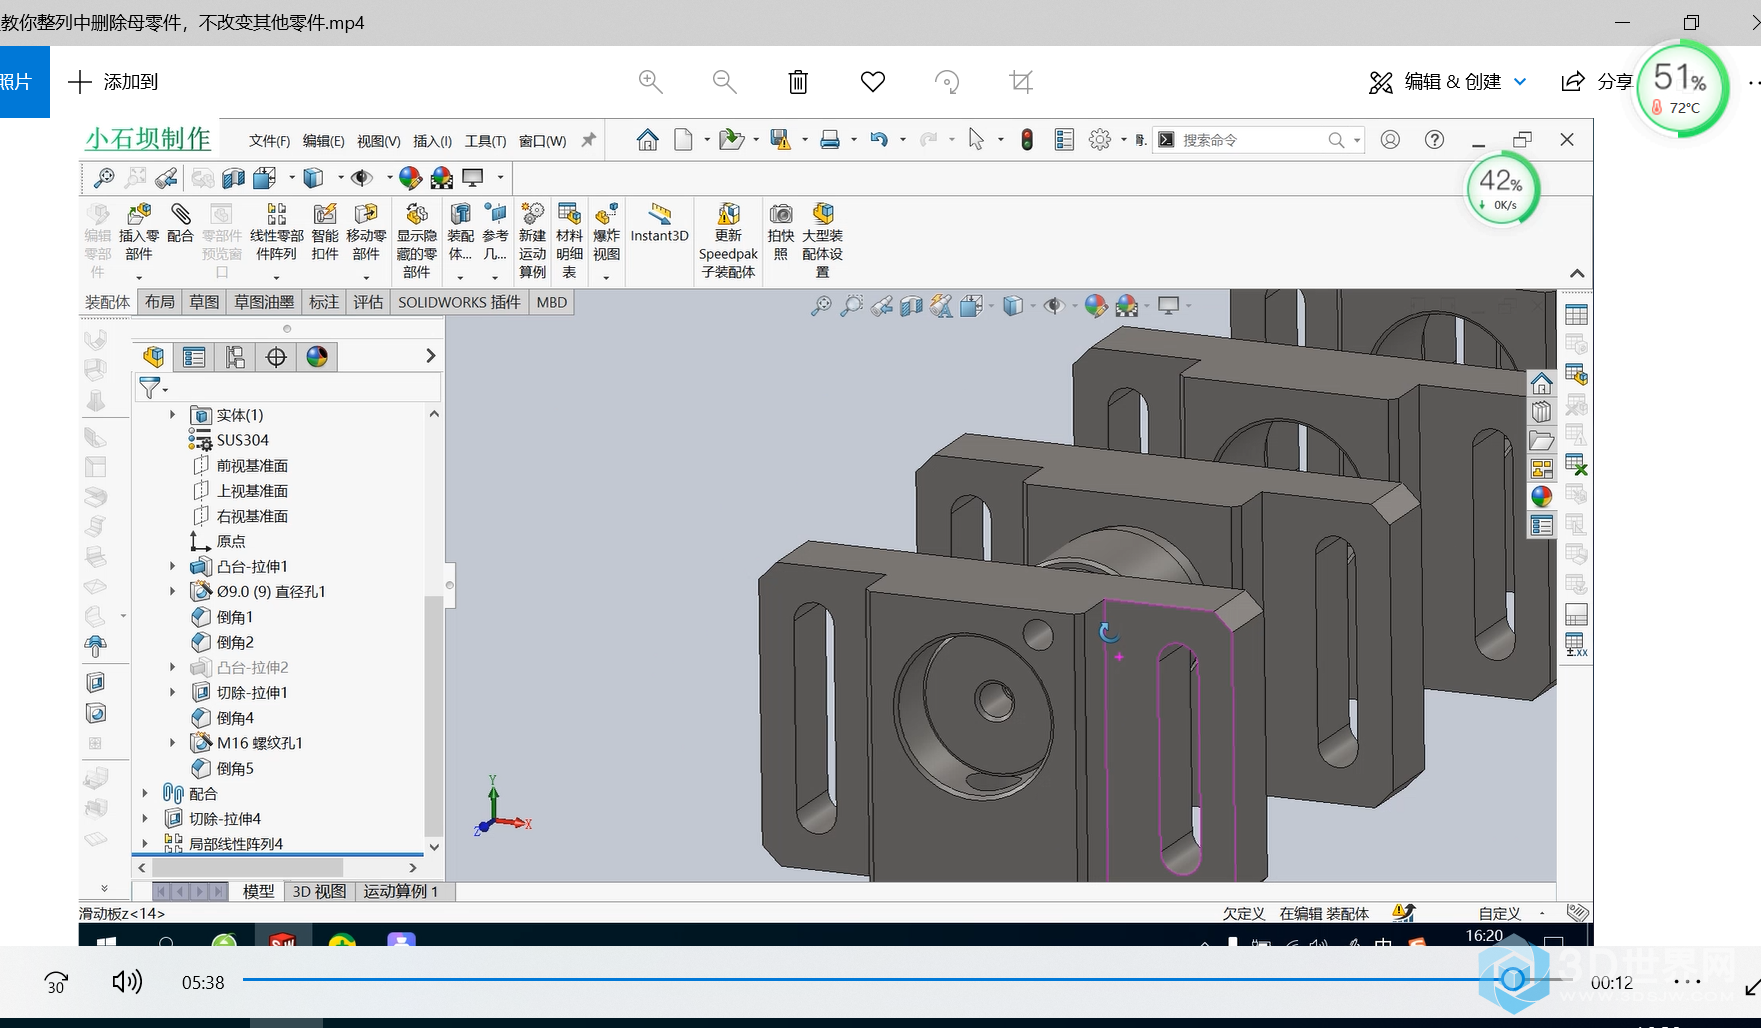Image resolution: width=1761 pixels, height=1028 pixels.
Task: Click the zoom in magnifier in photo viewer
Action: click(x=651, y=82)
